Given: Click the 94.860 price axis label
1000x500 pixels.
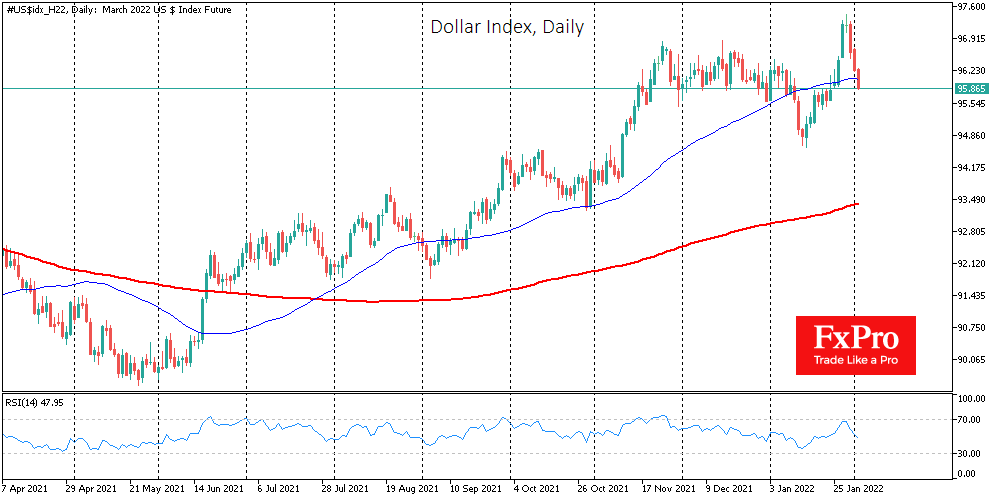Looking at the screenshot, I should (x=972, y=136).
